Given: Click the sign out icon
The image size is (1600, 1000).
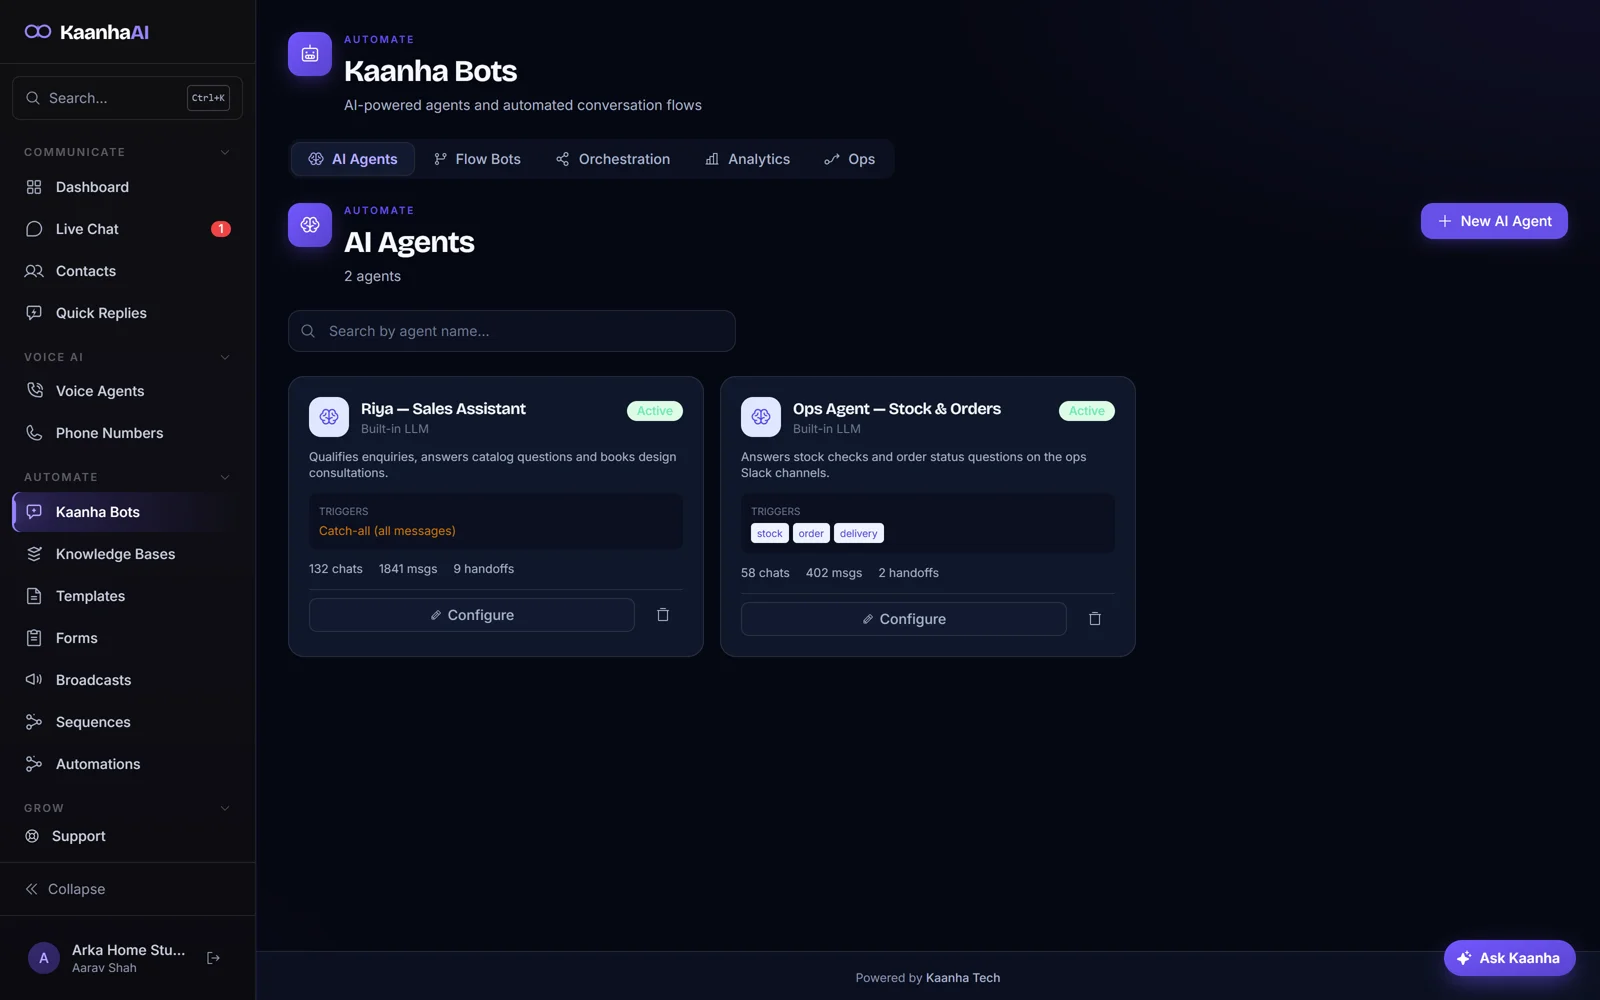Looking at the screenshot, I should [213, 958].
